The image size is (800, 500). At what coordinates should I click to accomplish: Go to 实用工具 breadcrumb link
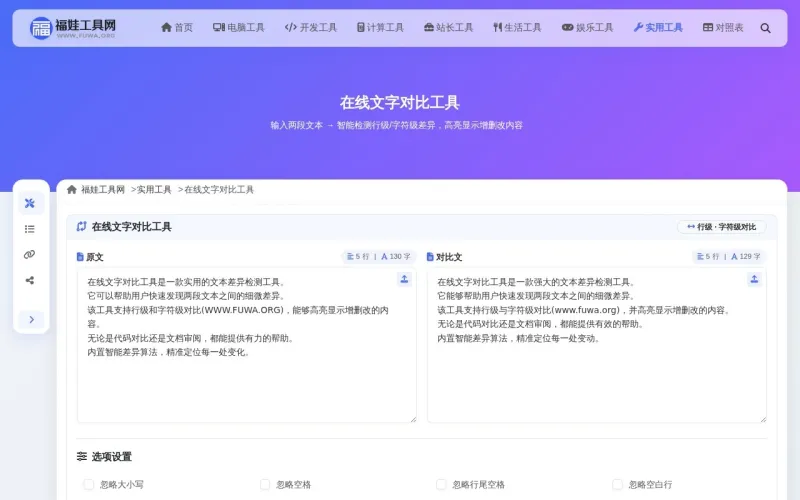pos(154,190)
